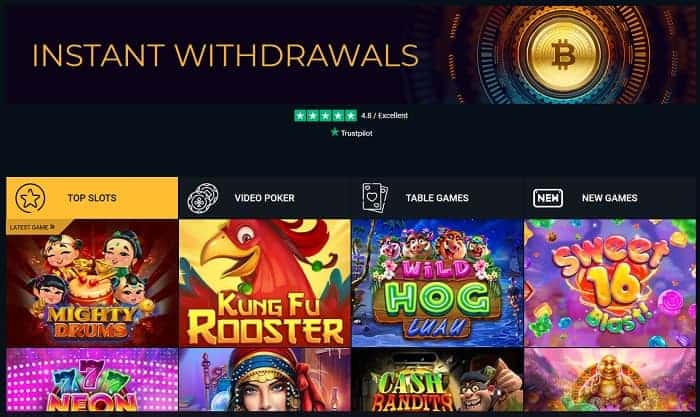700x417 pixels.
Task: Open the Table Games tab
Action: coord(437,198)
